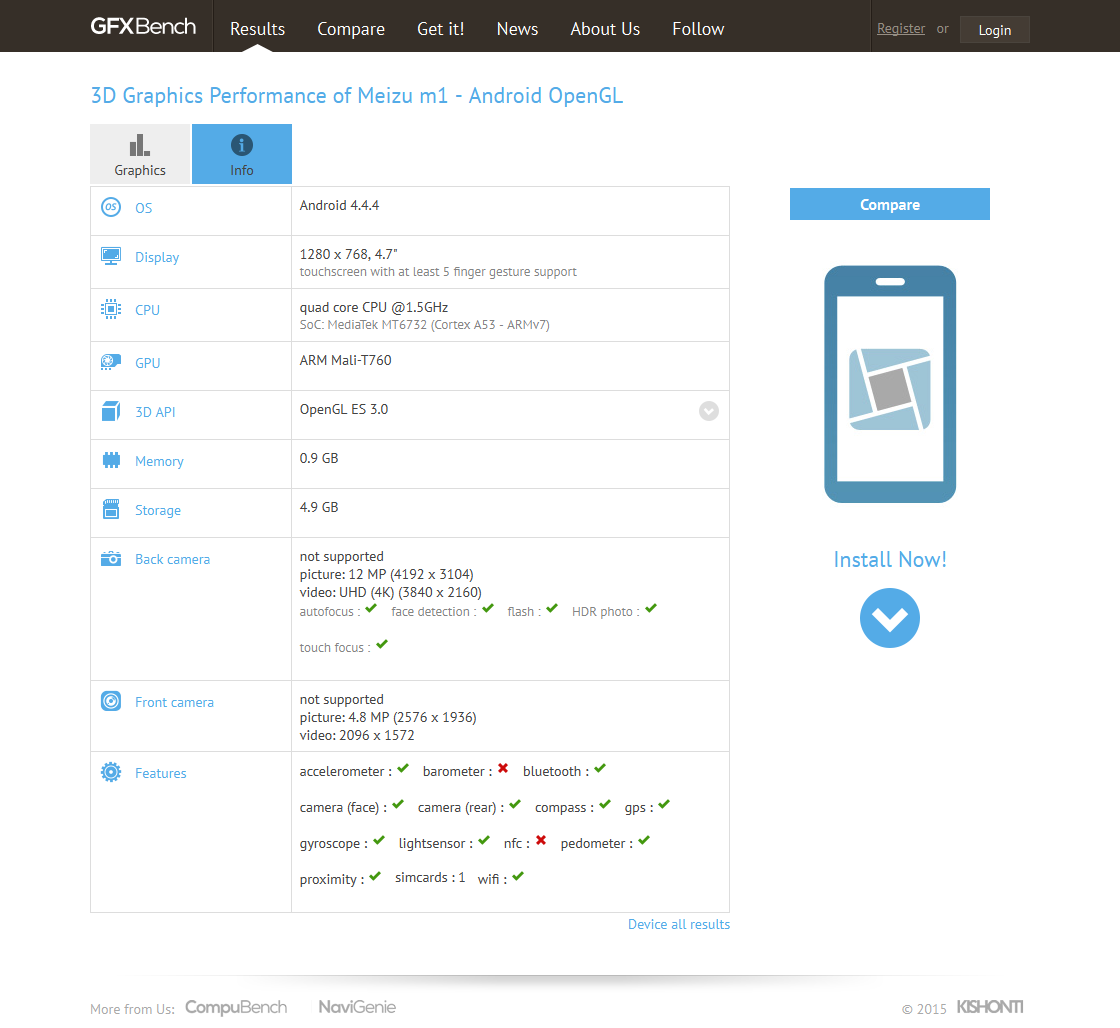Select the Info tab icon
This screenshot has height=1028, width=1120.
pos(241,145)
